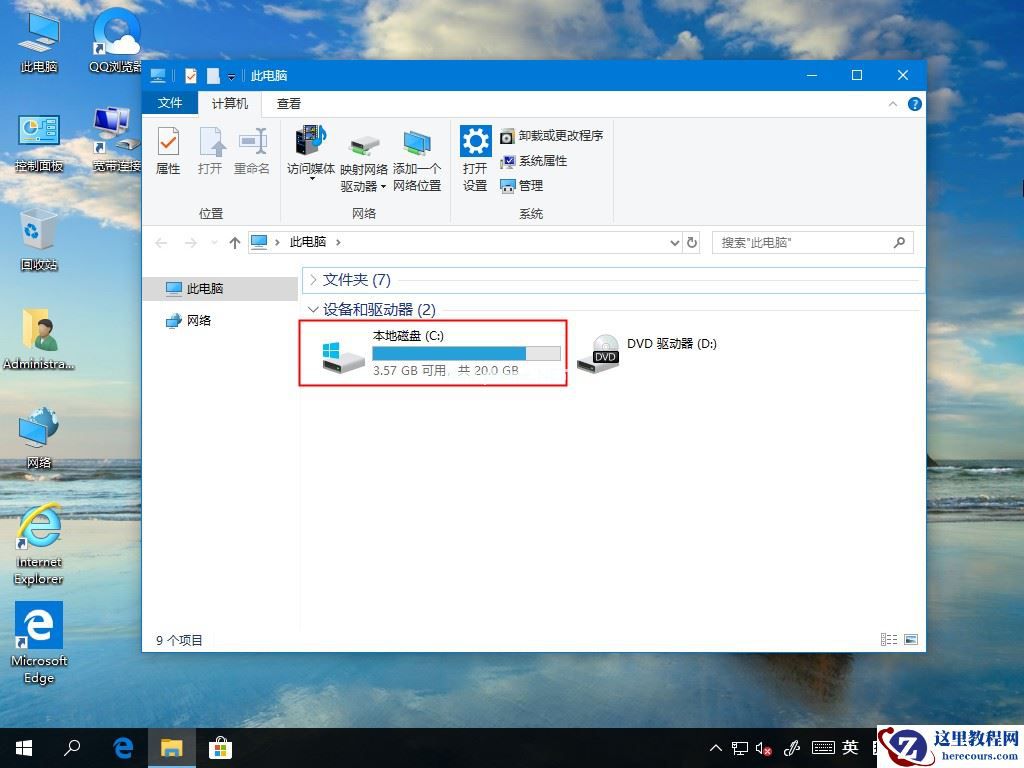Switch to details view in status bar
This screenshot has width=1024, height=768.
coord(888,639)
